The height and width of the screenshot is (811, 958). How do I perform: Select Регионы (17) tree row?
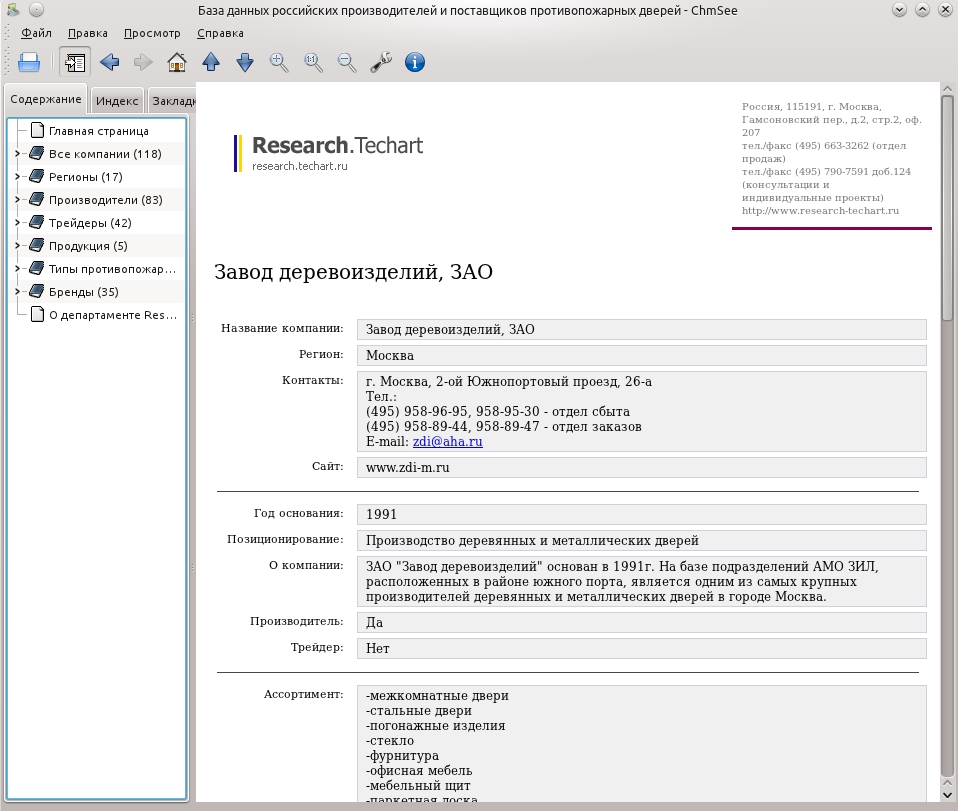[97, 177]
